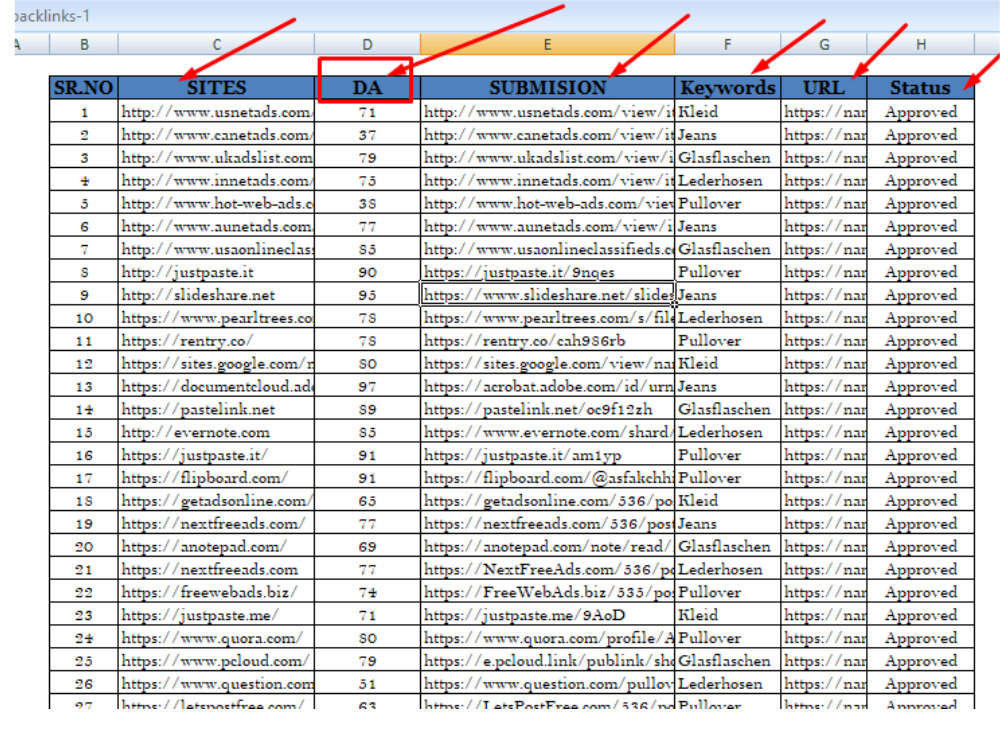The image size is (1000, 750).
Task: Click the Status header cell
Action: point(920,87)
